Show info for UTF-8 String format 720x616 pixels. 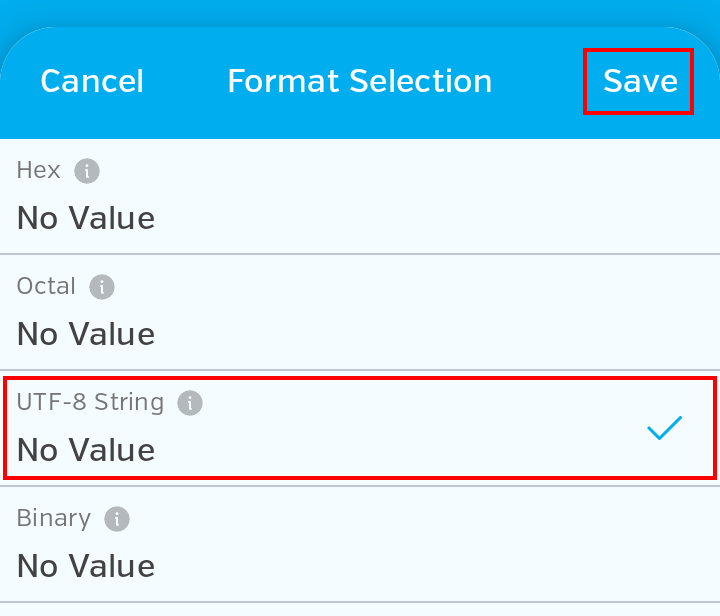click(x=190, y=403)
